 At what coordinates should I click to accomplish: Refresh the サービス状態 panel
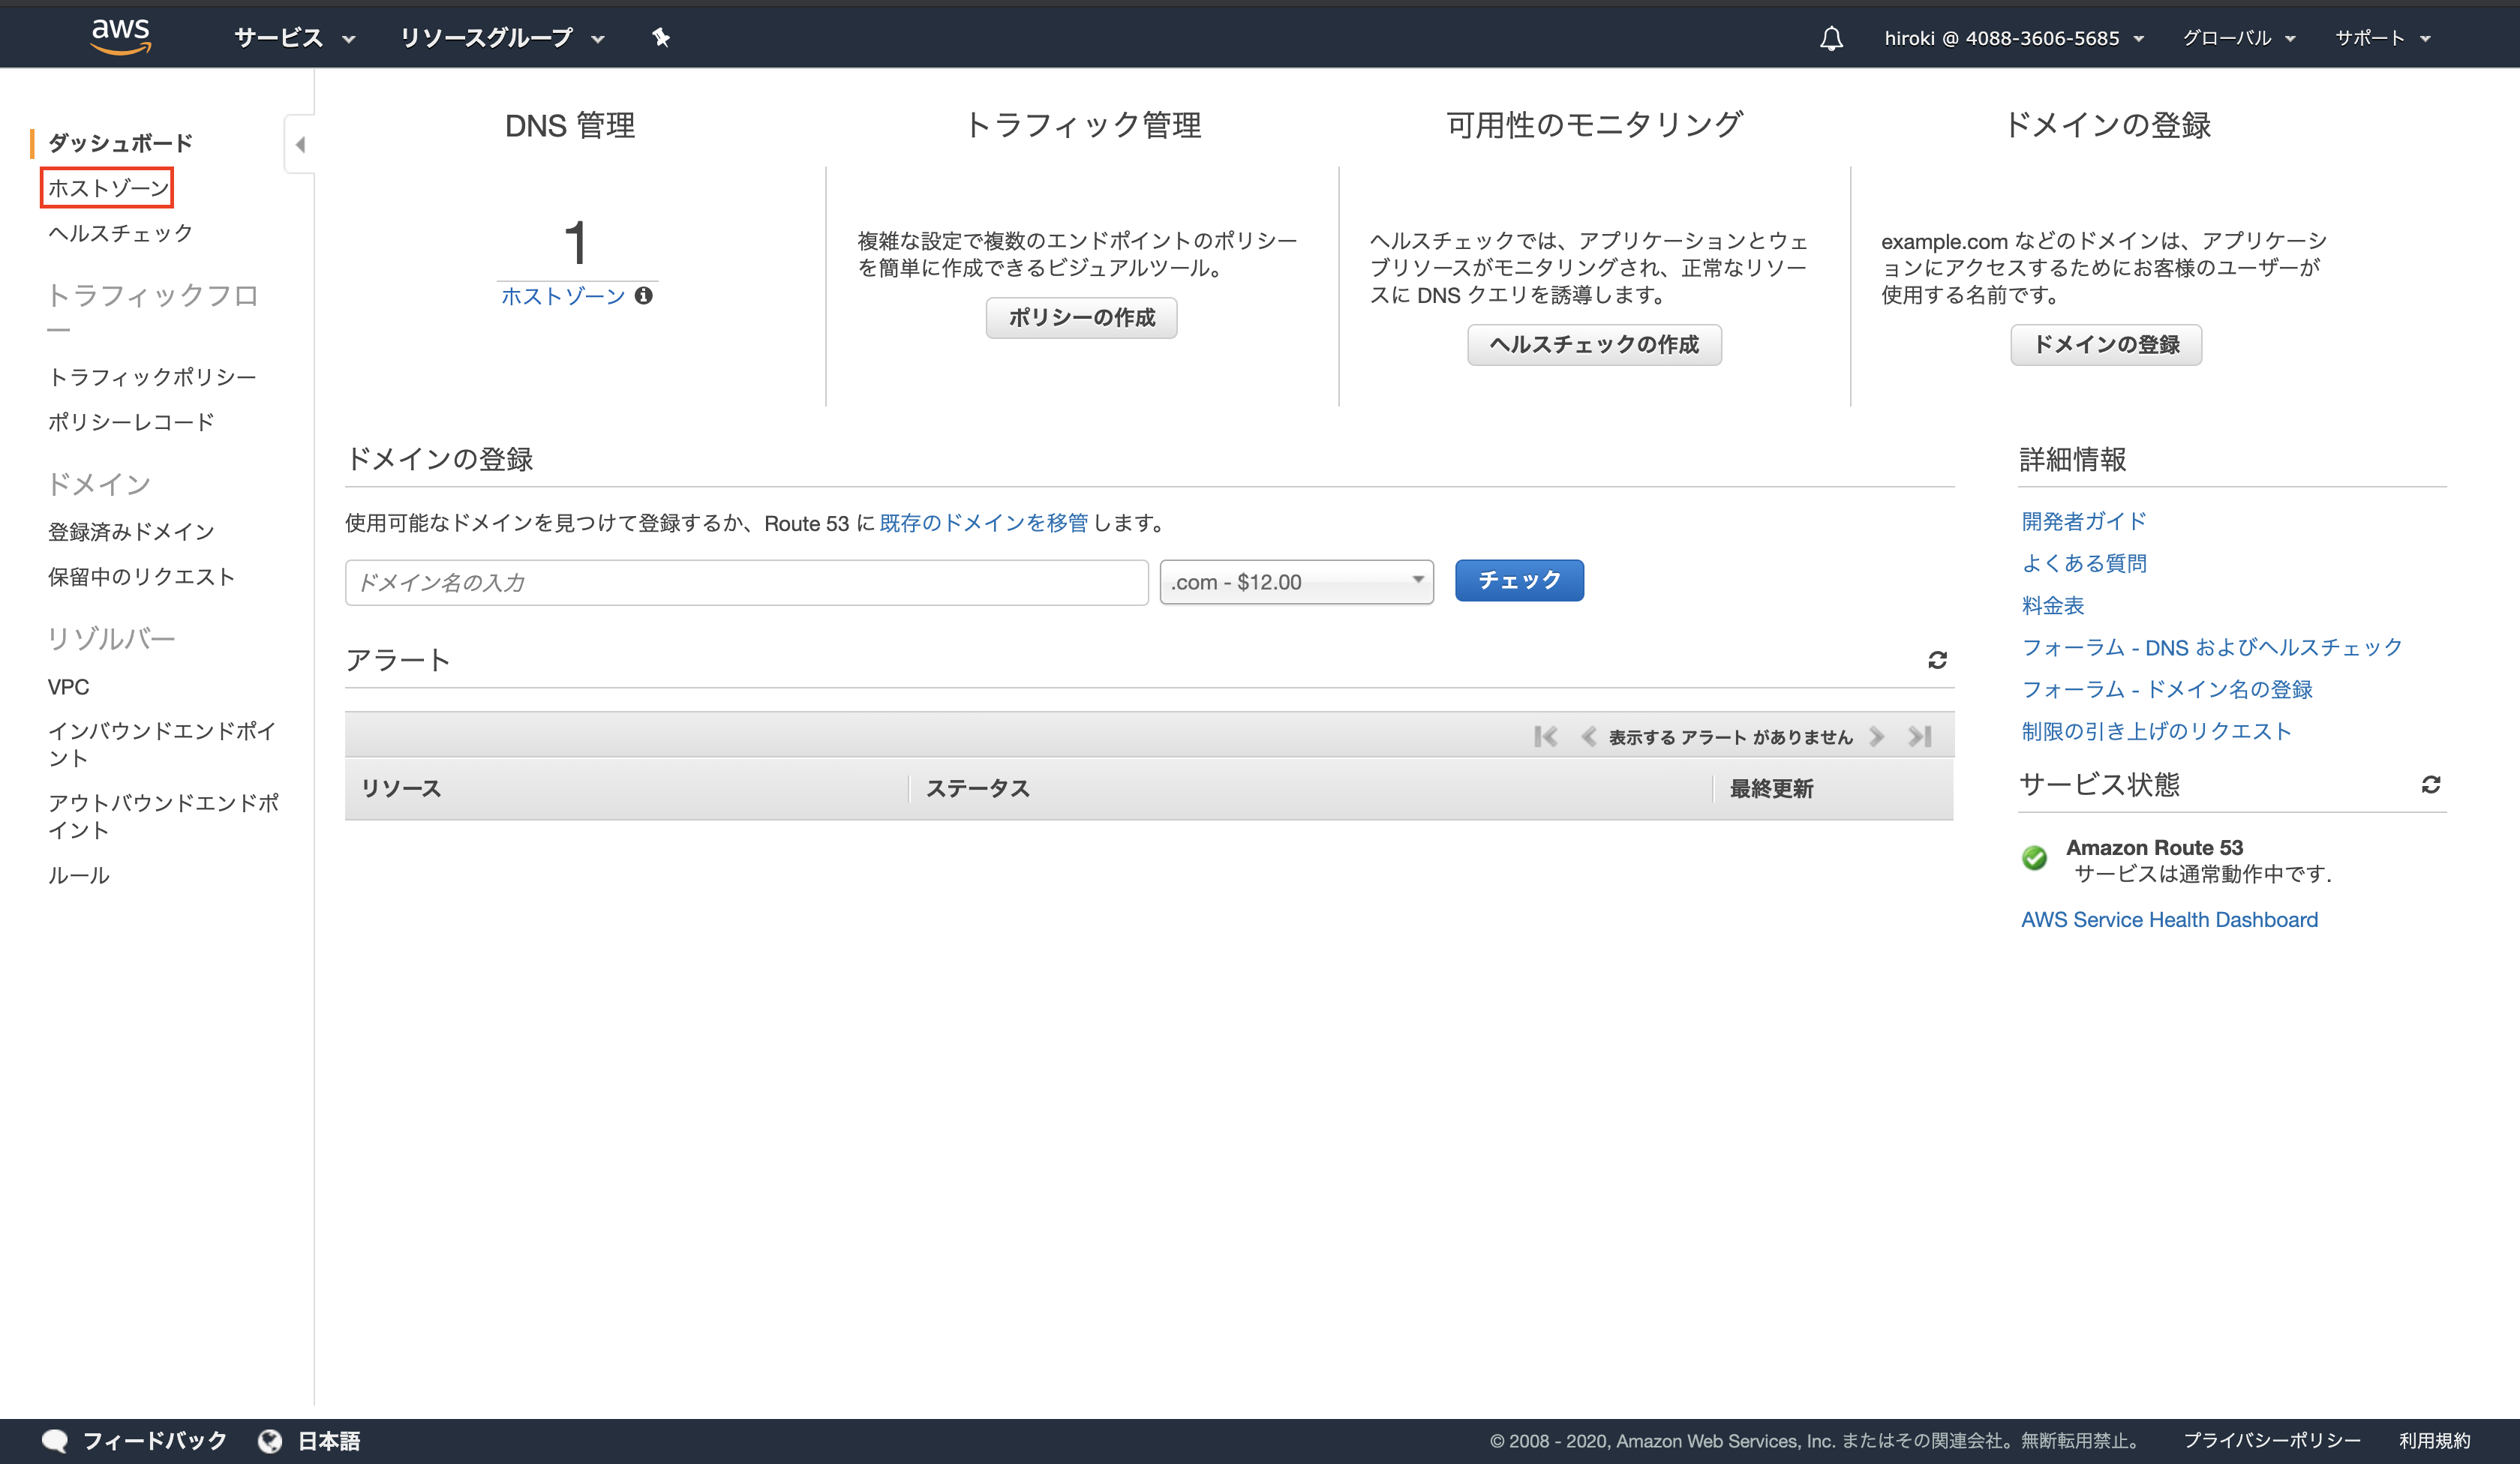pyautogui.click(x=2432, y=784)
